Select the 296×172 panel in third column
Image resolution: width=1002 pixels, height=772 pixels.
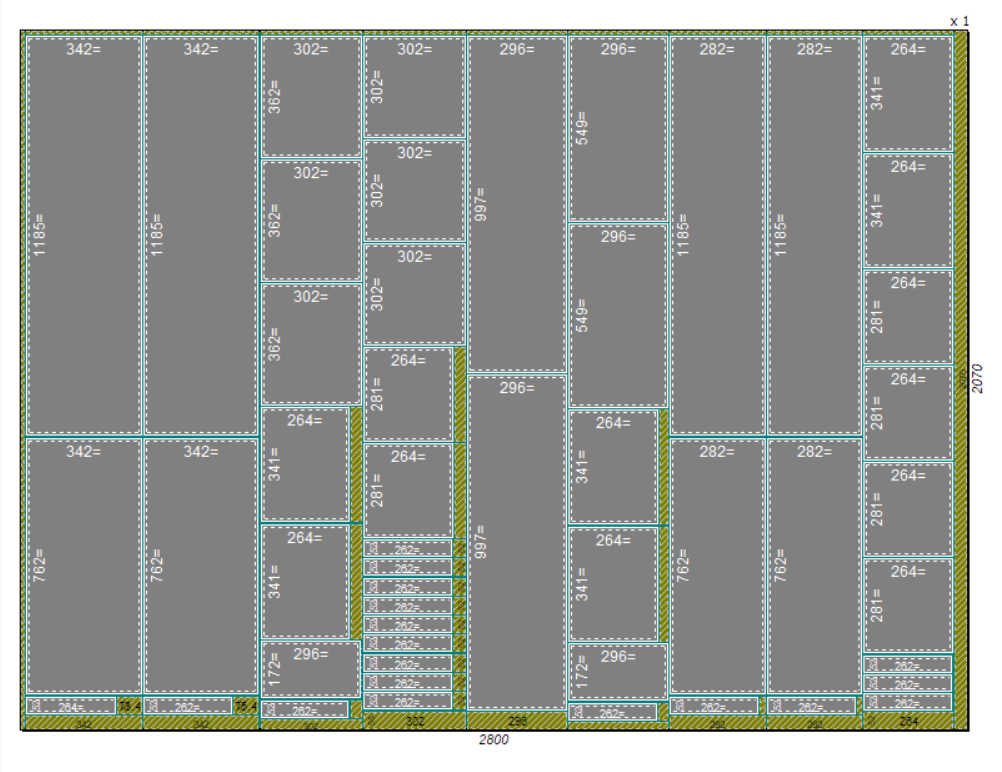(311, 669)
